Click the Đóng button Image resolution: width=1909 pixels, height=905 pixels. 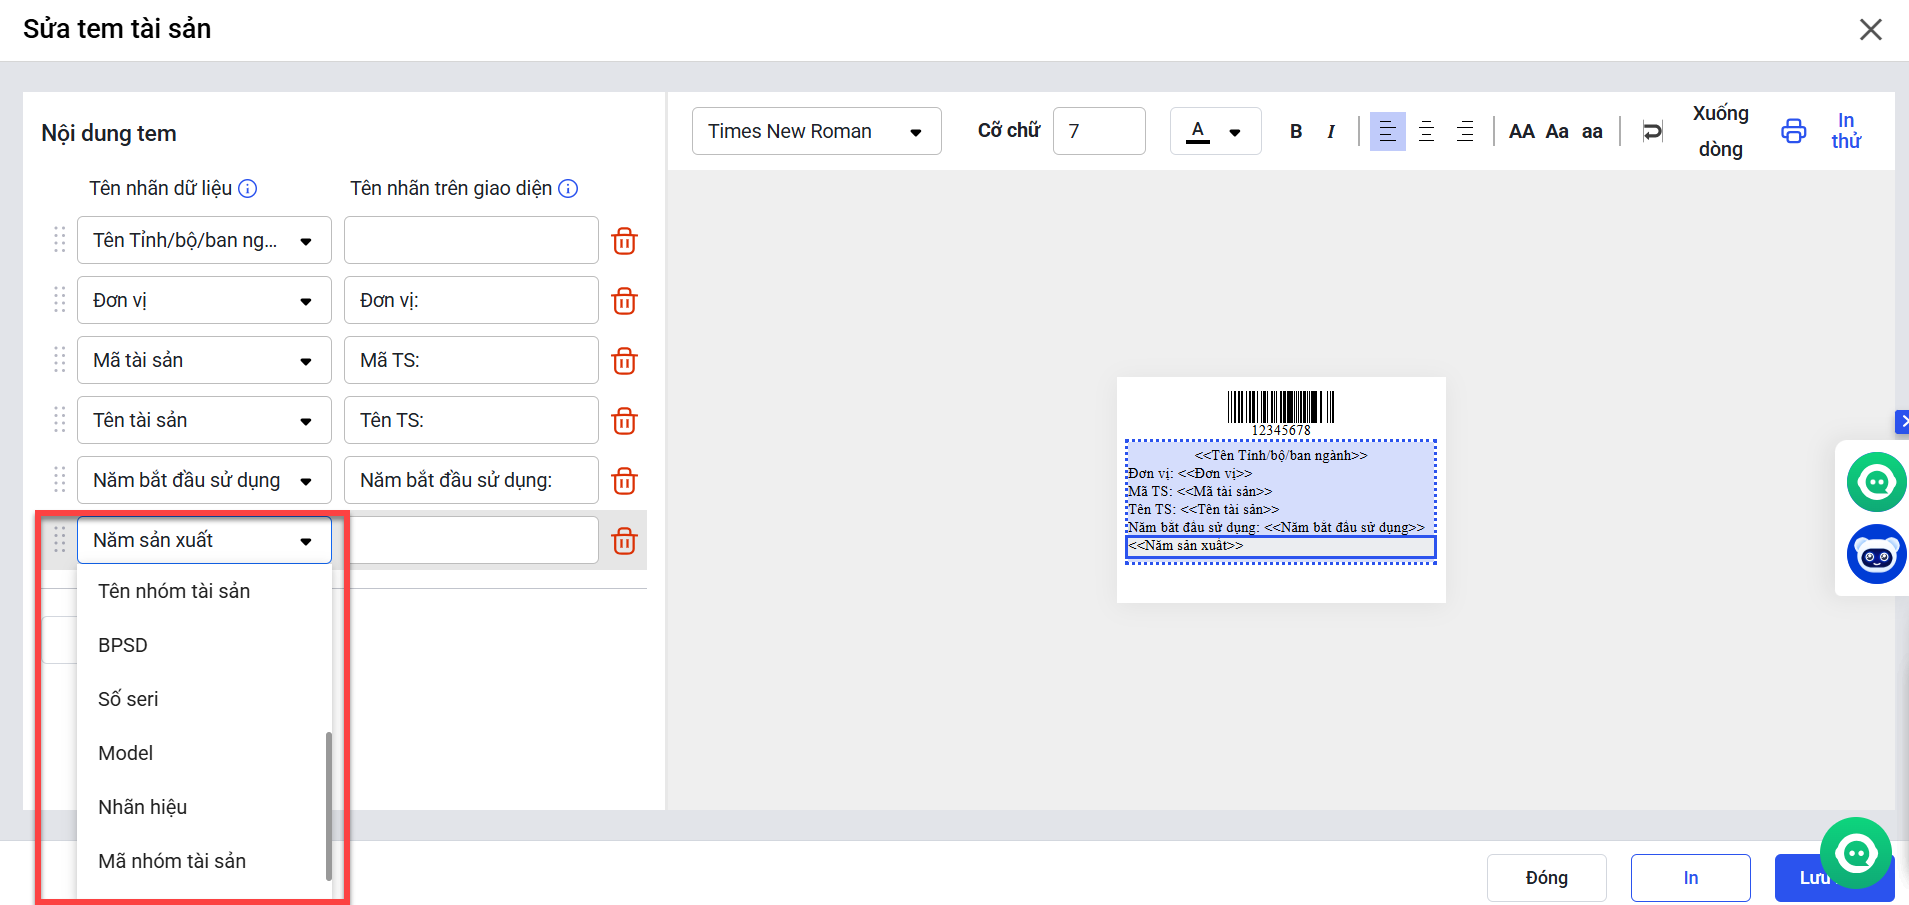pyautogui.click(x=1546, y=877)
